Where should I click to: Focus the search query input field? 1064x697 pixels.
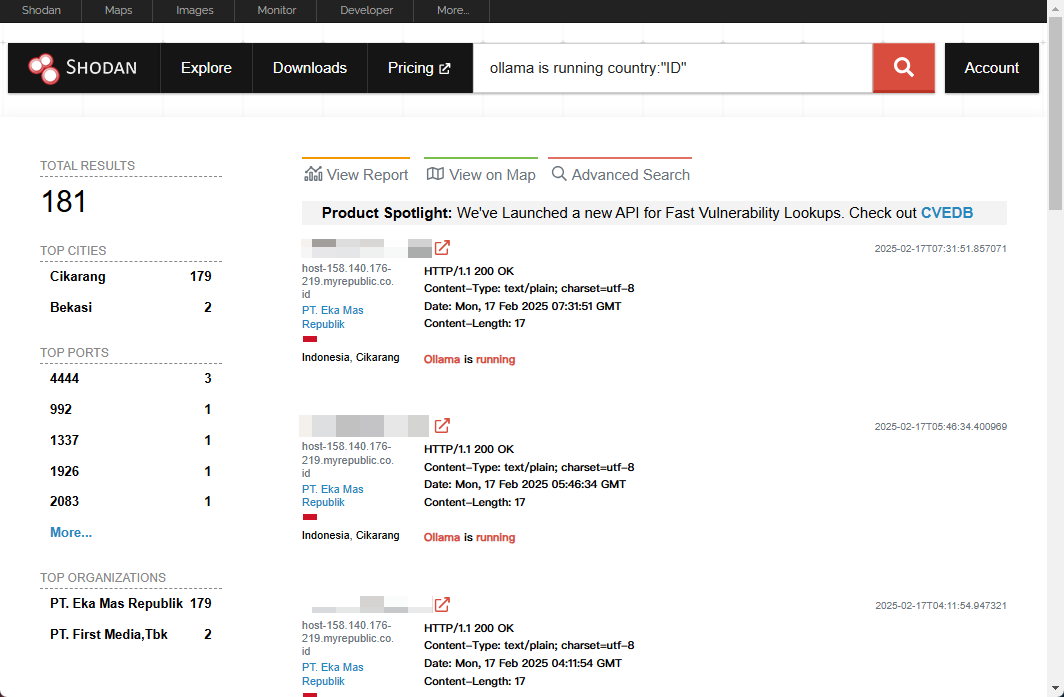pyautogui.click(x=672, y=68)
